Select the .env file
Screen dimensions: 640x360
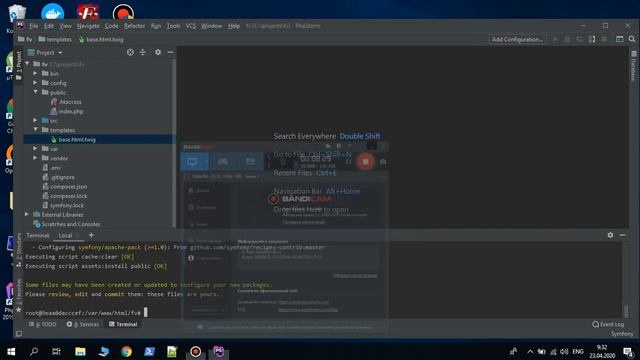pyautogui.click(x=51, y=167)
